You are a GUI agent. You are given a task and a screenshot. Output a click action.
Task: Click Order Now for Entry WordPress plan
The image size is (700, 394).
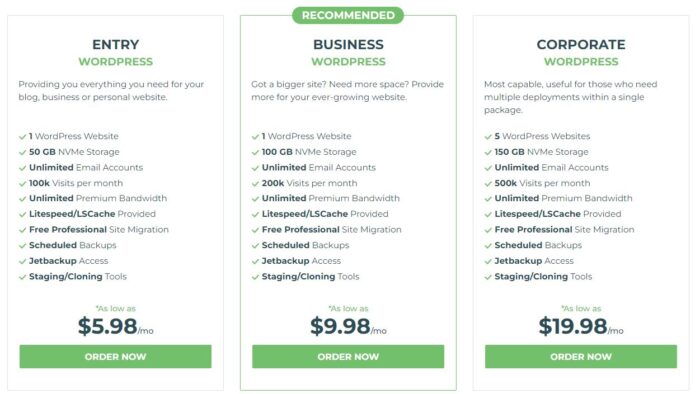(x=115, y=356)
